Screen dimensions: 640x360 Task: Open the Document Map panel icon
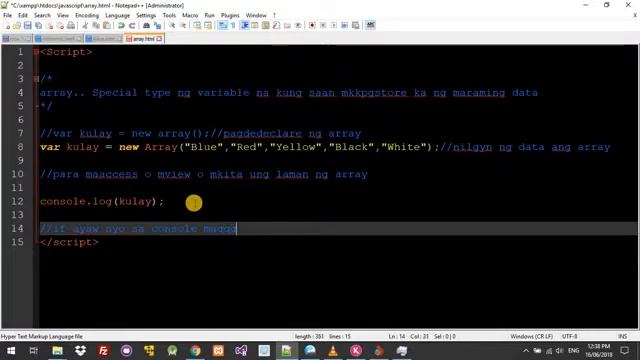coord(266,25)
